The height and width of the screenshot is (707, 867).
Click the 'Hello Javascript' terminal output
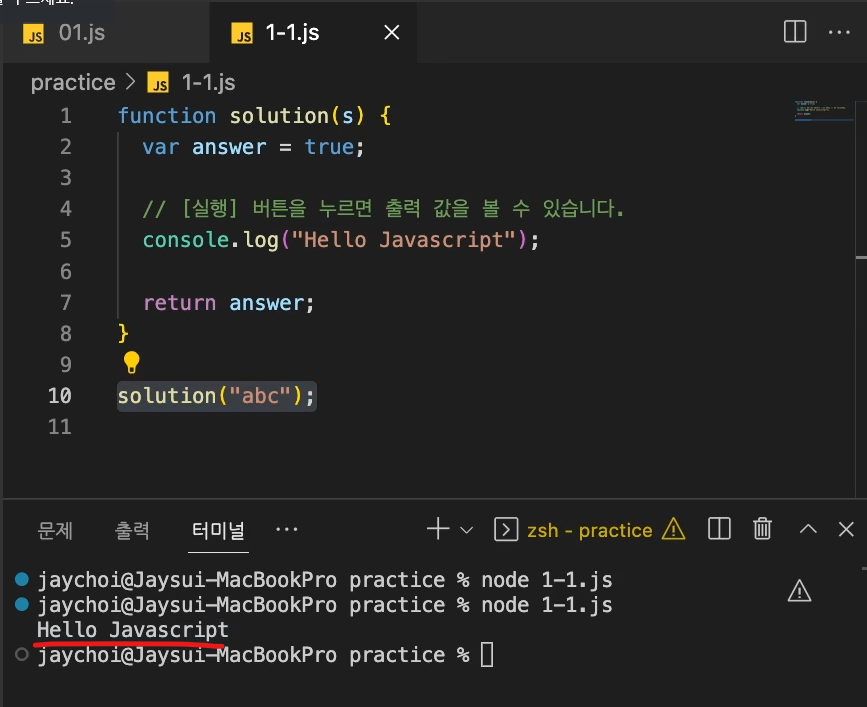pyautogui.click(x=133, y=630)
